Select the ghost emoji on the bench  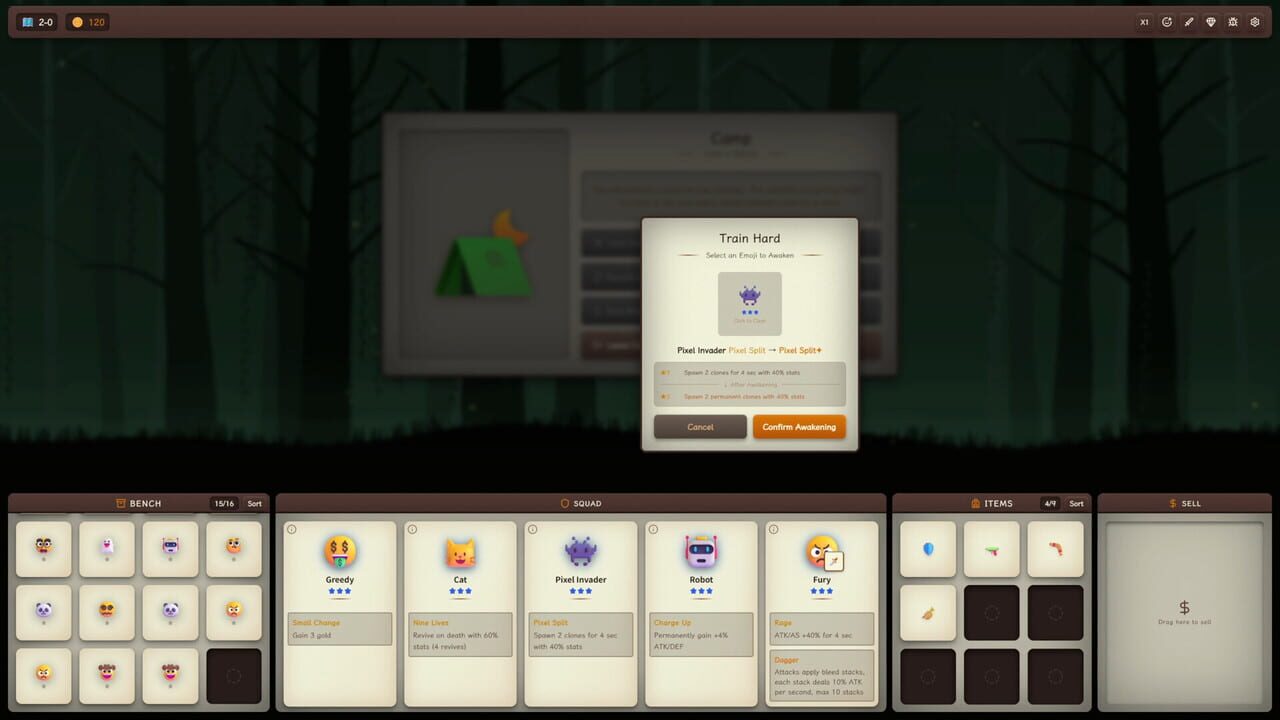(x=107, y=548)
